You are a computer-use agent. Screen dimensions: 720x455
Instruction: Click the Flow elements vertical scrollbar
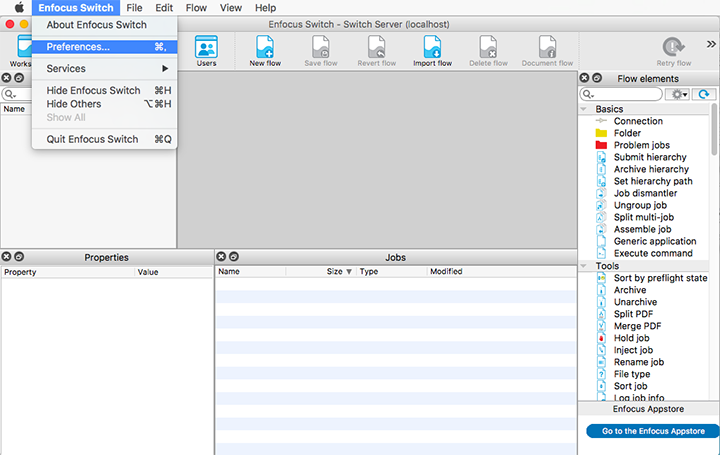[x=714, y=129]
